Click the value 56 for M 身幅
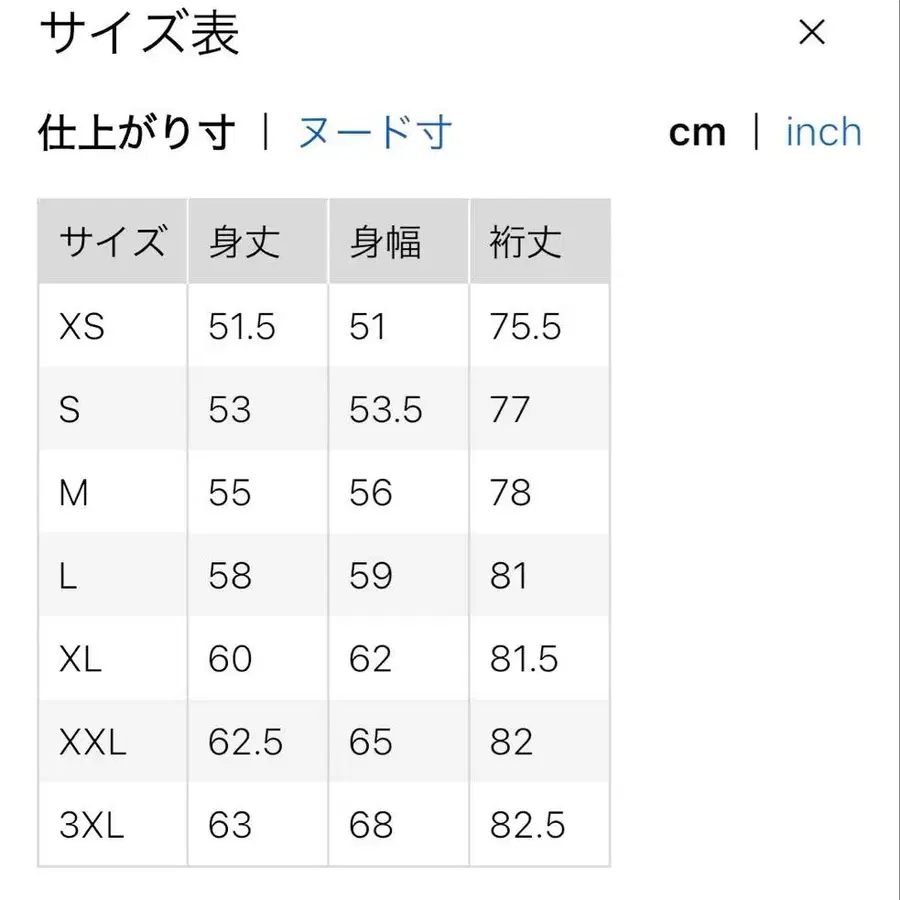 372,492
